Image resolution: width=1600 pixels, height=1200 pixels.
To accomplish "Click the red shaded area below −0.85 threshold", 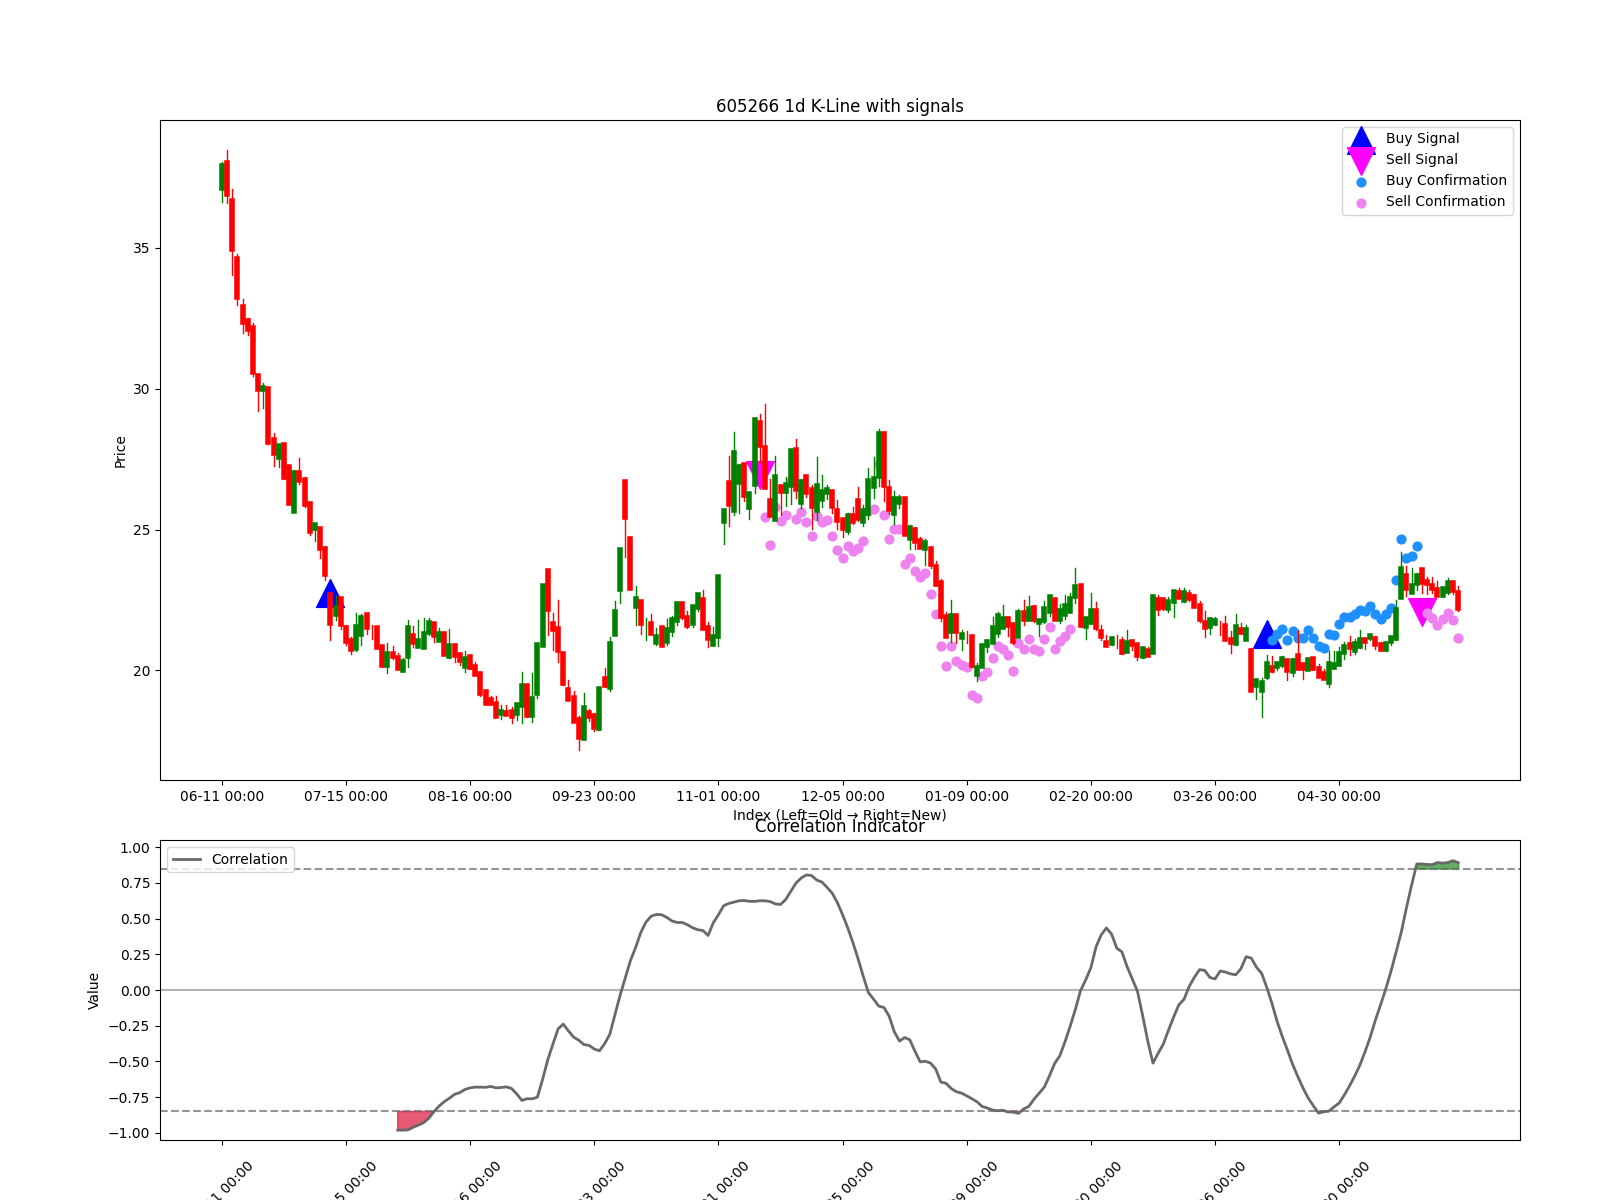I will [410, 1120].
